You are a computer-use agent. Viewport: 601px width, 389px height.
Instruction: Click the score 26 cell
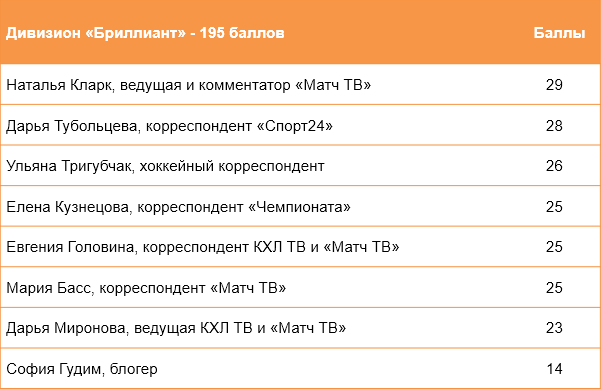tap(554, 166)
